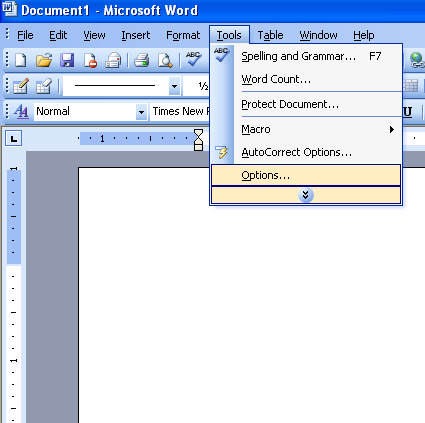This screenshot has width=425, height=423.
Task: Click the Times New Roman font box
Action: click(180, 111)
